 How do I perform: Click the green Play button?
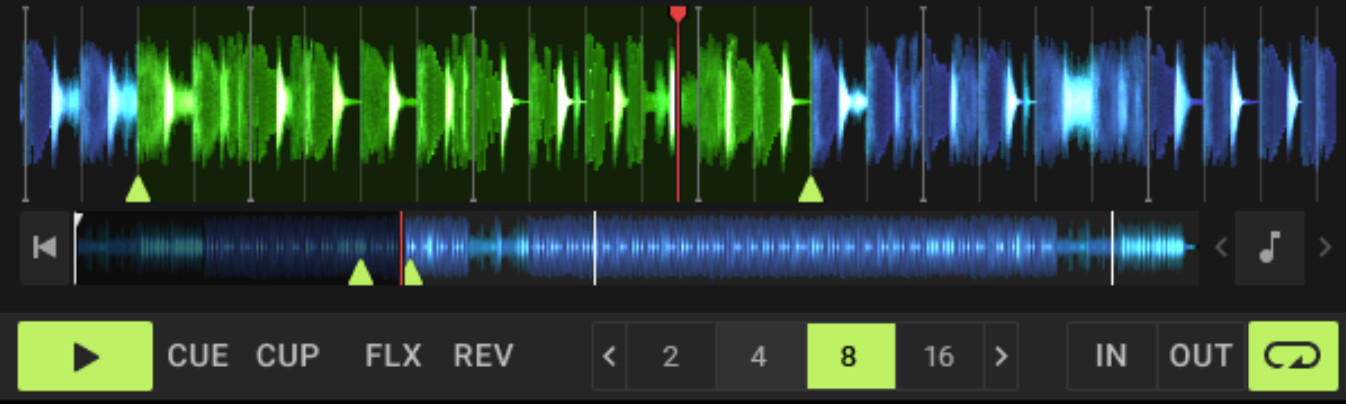[x=85, y=356]
